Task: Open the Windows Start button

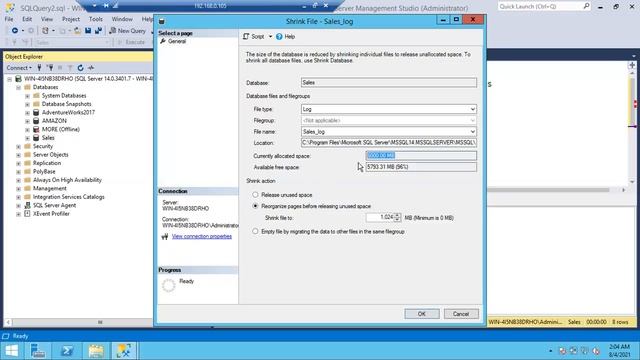Action: coord(12,351)
